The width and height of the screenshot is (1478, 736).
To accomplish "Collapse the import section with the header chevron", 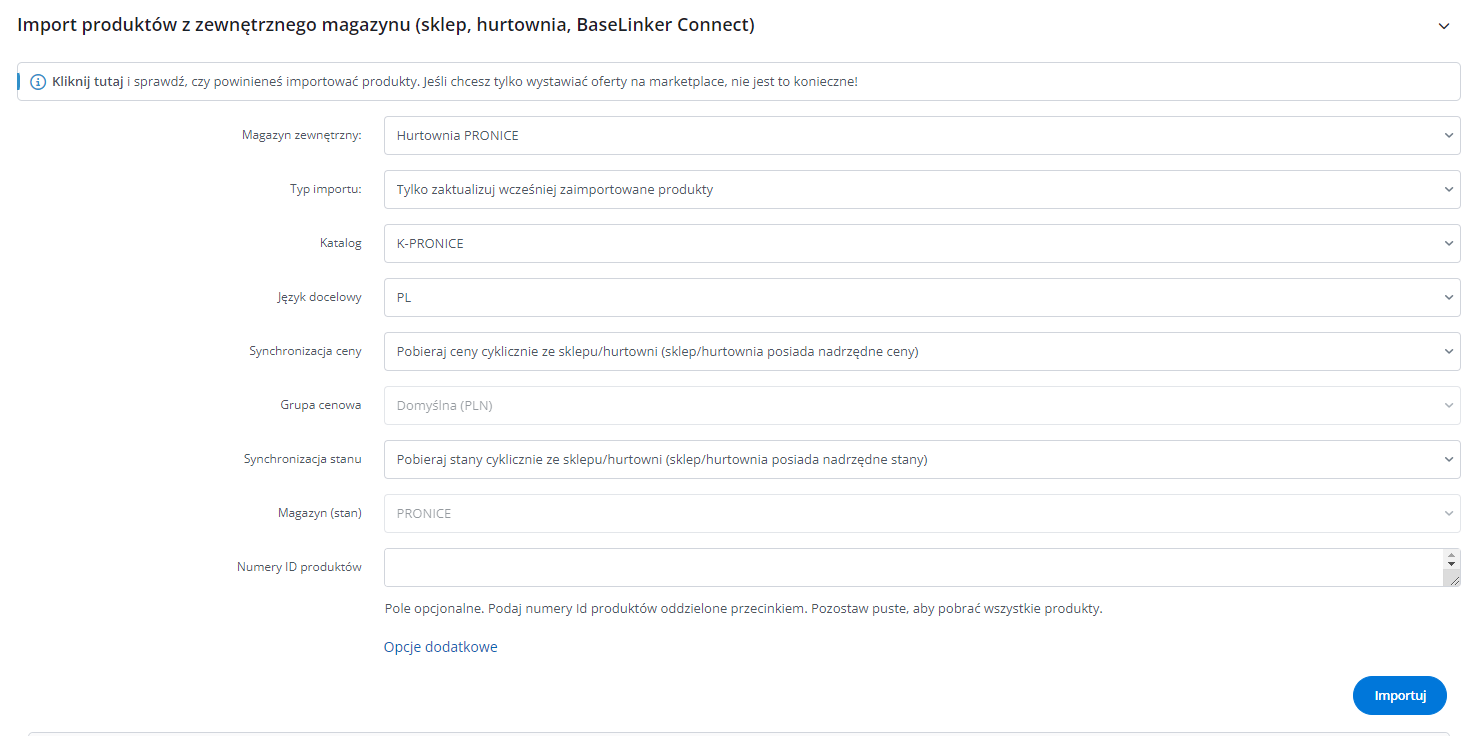I will 1443,26.
